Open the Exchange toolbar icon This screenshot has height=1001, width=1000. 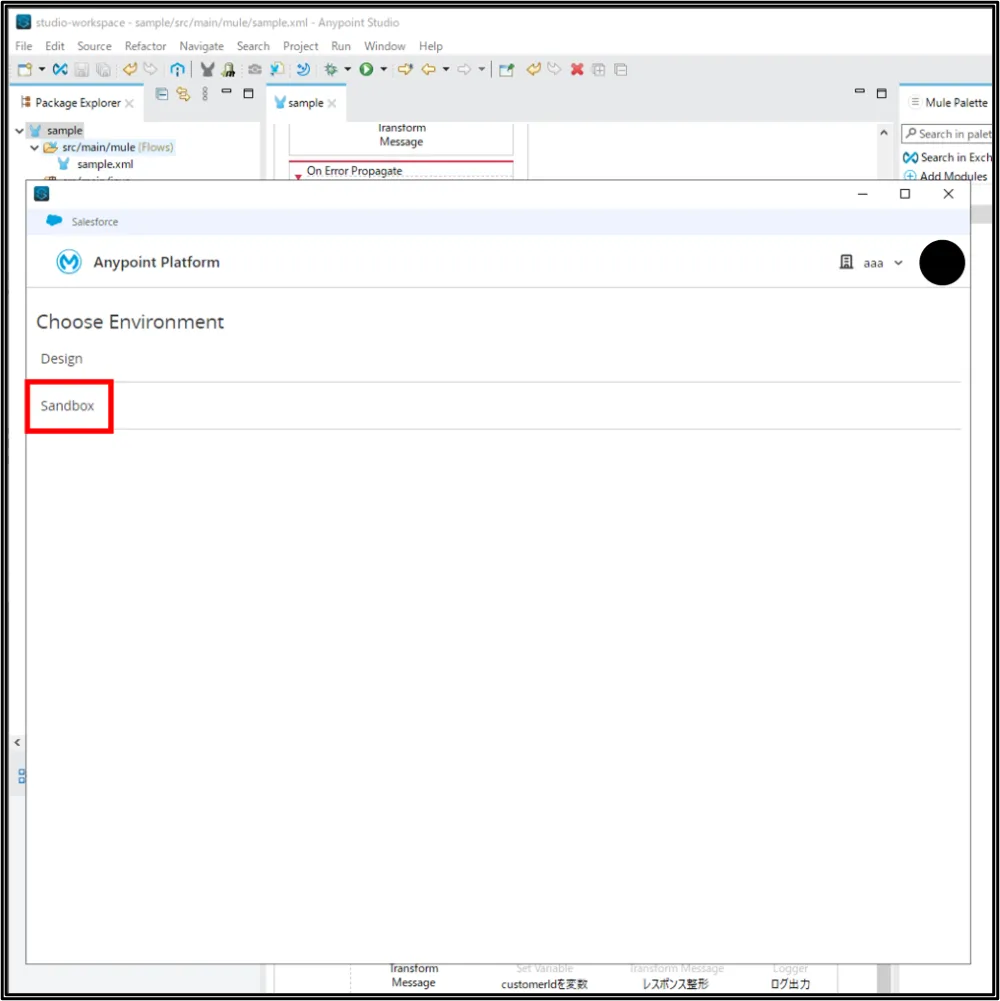coord(60,70)
